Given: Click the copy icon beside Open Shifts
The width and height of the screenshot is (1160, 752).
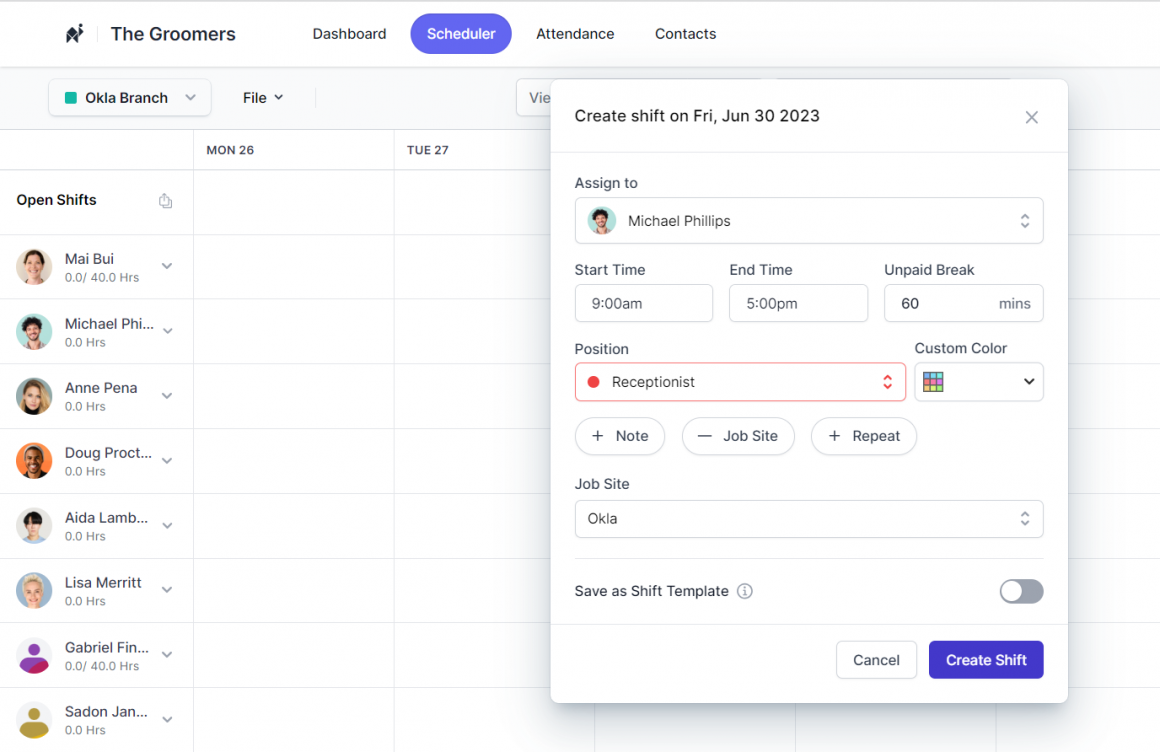Looking at the screenshot, I should pyautogui.click(x=166, y=201).
